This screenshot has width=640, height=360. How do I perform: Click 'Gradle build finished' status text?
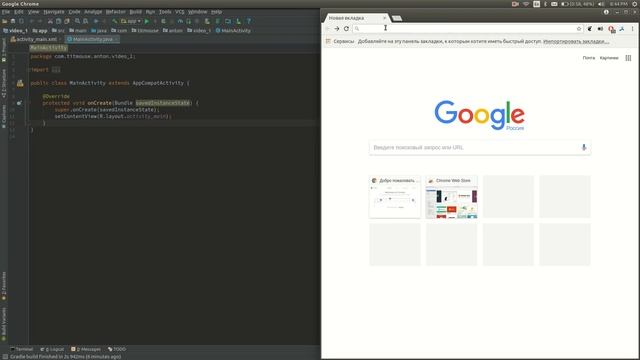65,357
